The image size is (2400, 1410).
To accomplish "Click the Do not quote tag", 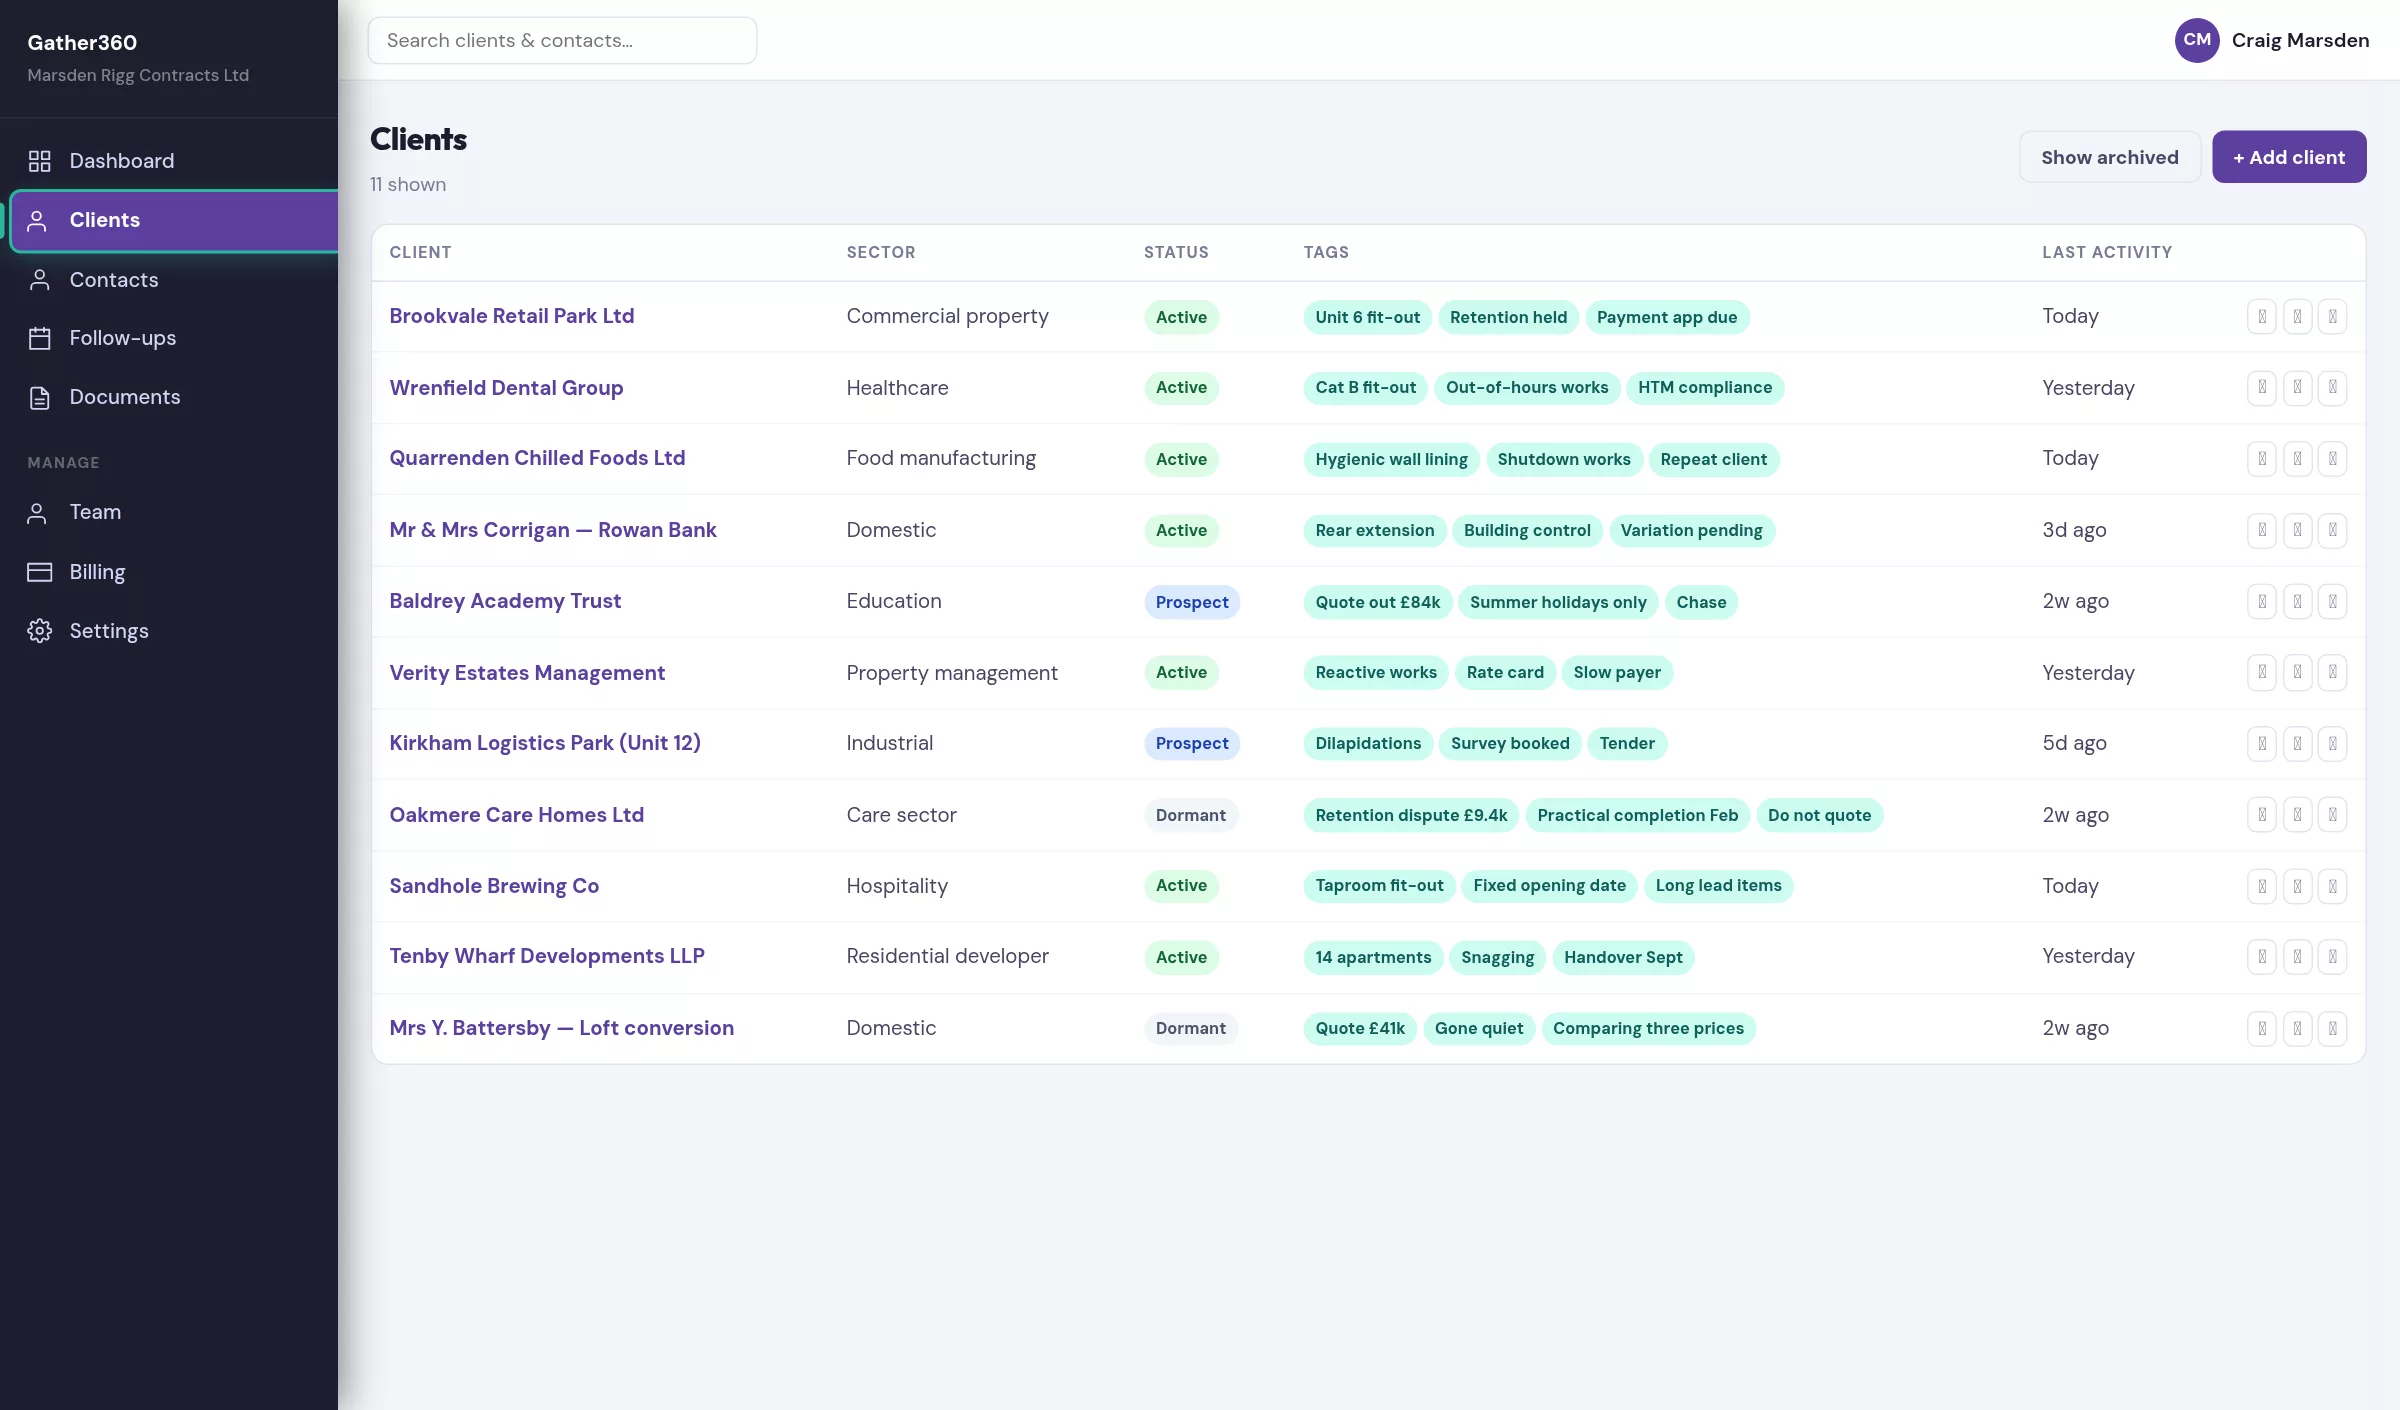I will click(1819, 815).
